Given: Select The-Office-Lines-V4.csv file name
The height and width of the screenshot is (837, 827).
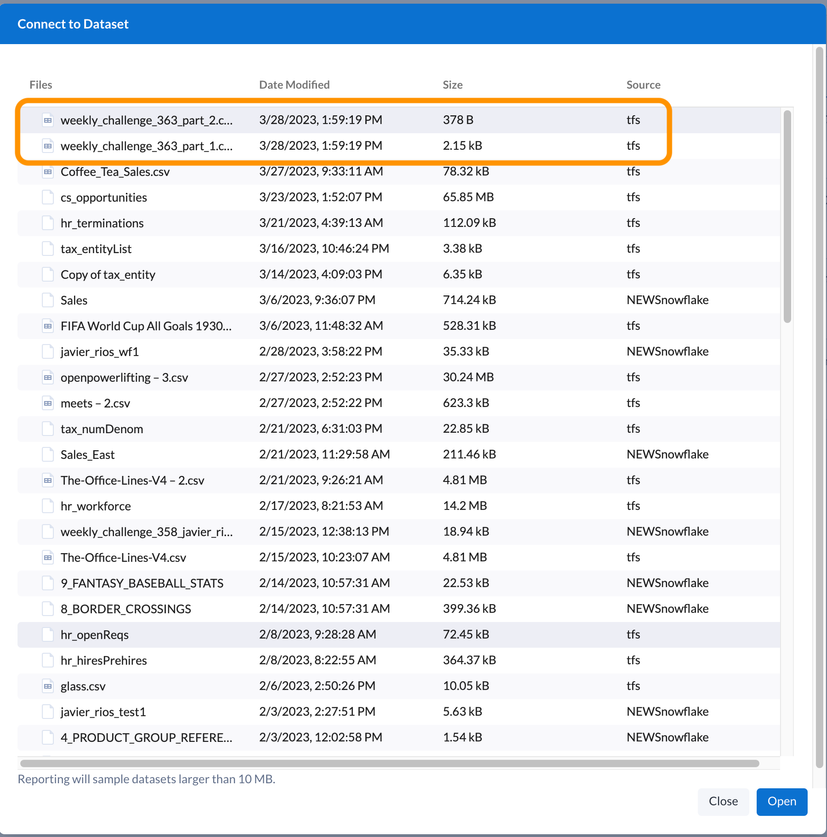Looking at the screenshot, I should point(123,557).
